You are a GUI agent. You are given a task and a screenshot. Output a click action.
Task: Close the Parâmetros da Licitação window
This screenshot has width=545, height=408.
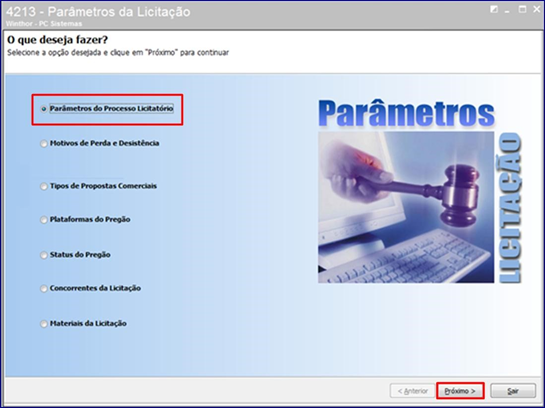(537, 9)
